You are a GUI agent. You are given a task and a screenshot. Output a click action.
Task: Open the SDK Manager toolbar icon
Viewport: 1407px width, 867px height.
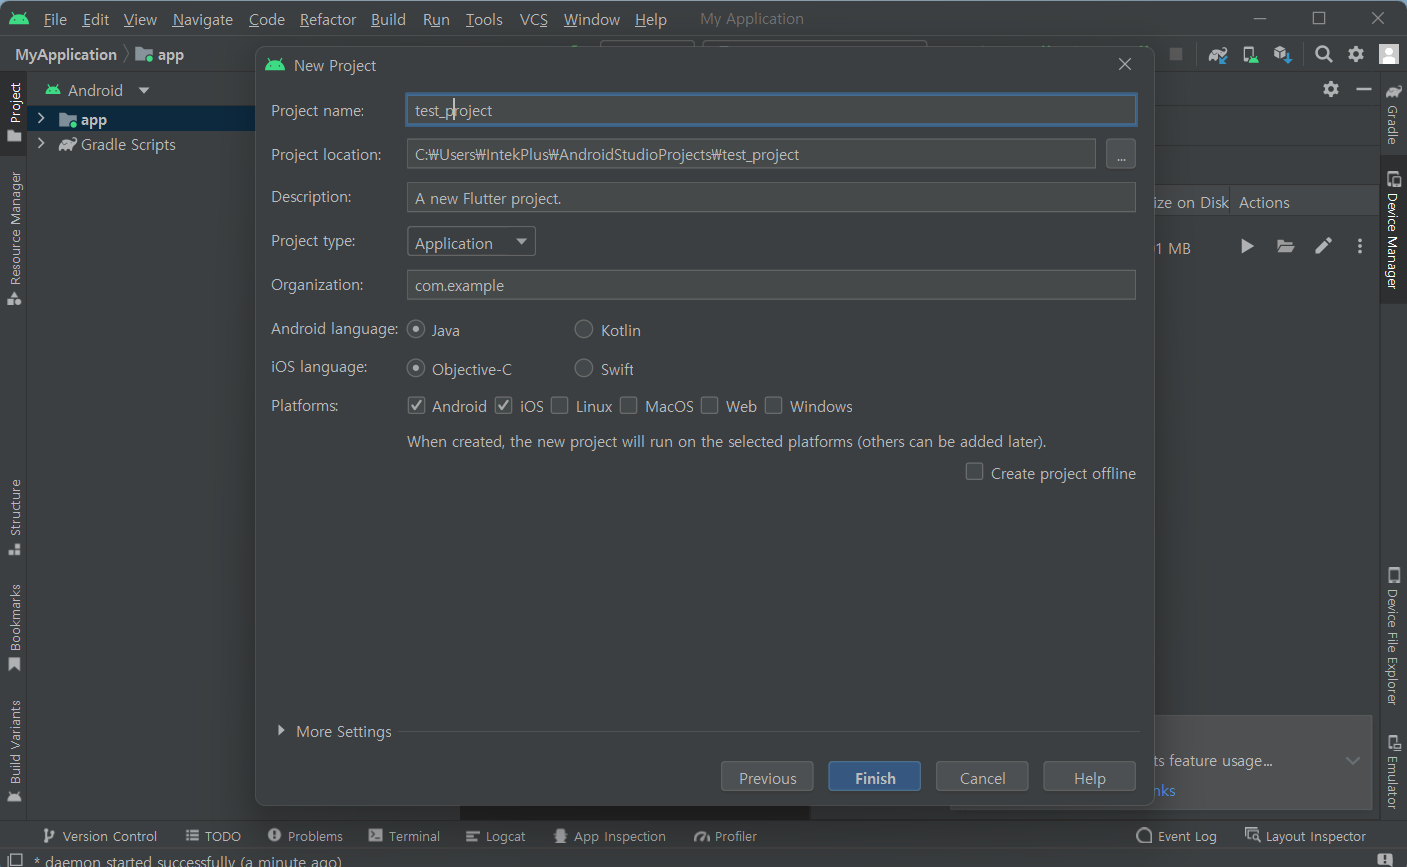[1283, 54]
